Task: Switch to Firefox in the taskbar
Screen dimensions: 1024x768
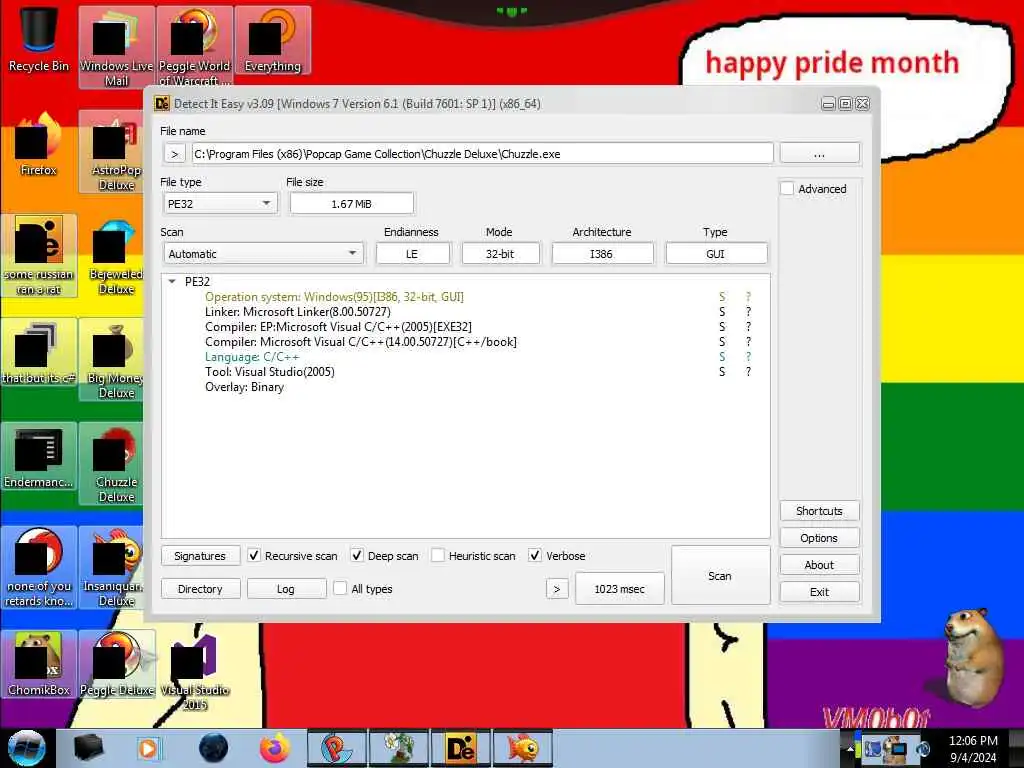Action: pos(275,748)
